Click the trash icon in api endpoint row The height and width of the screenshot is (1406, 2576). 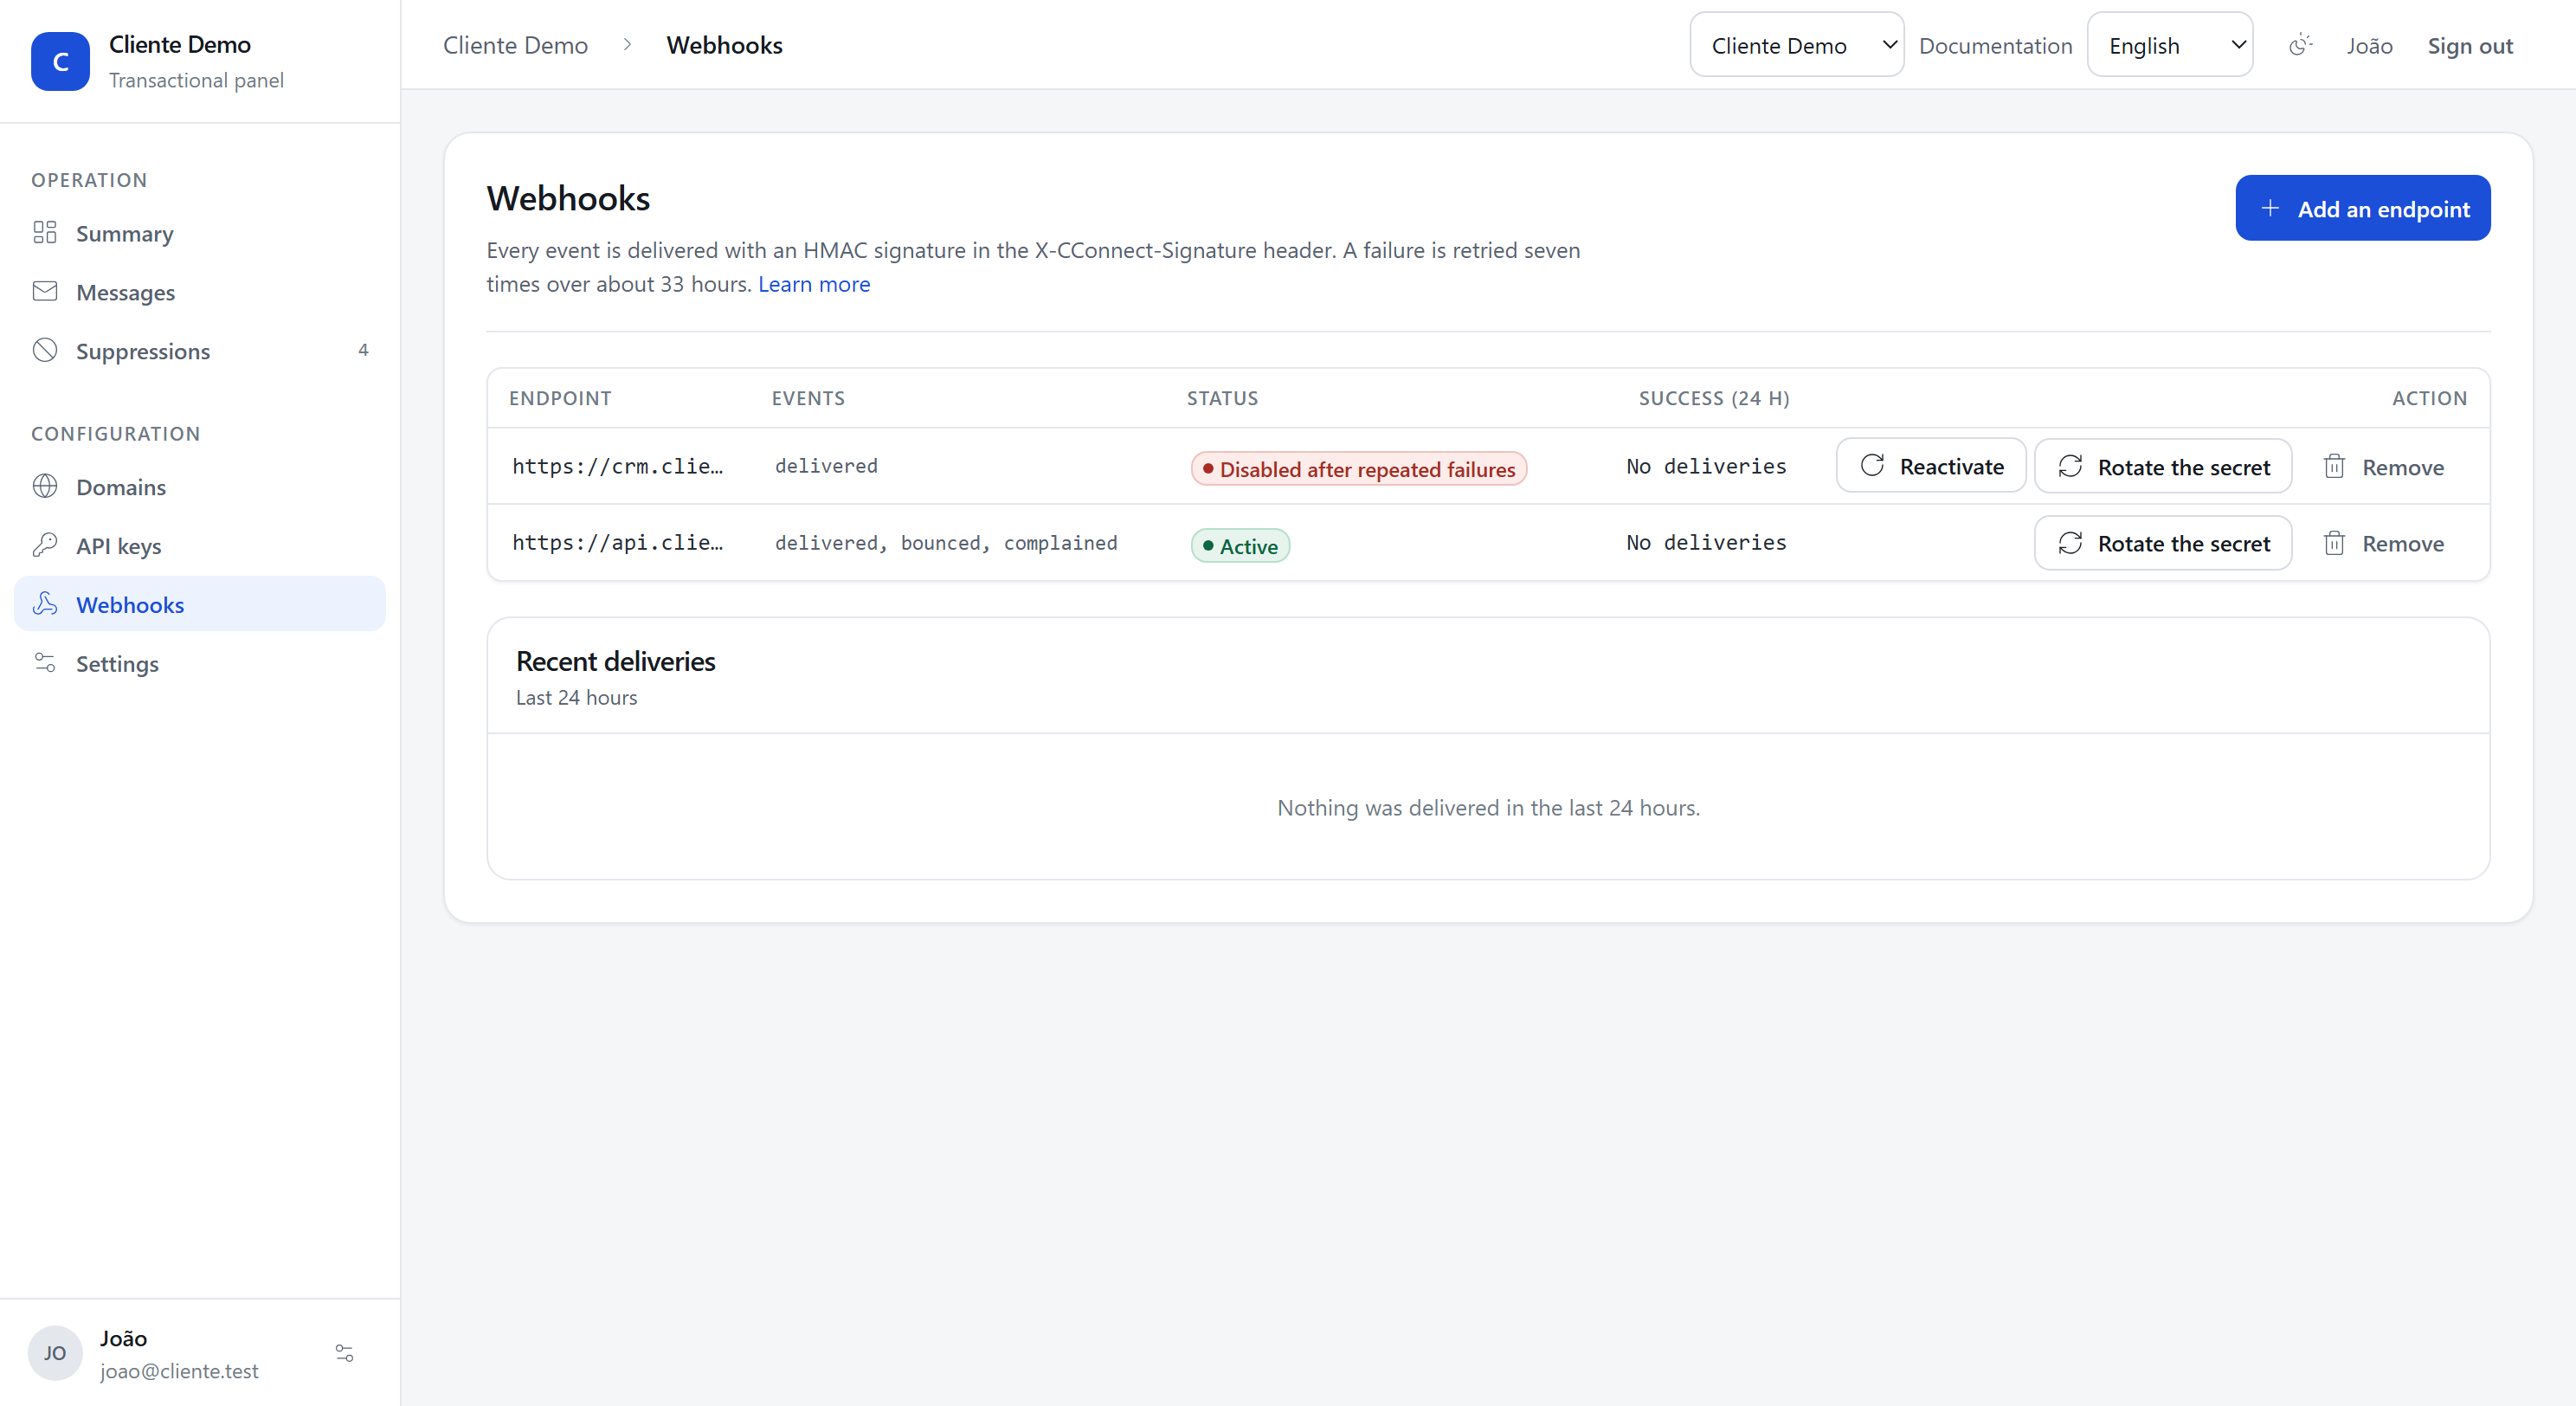tap(2334, 542)
